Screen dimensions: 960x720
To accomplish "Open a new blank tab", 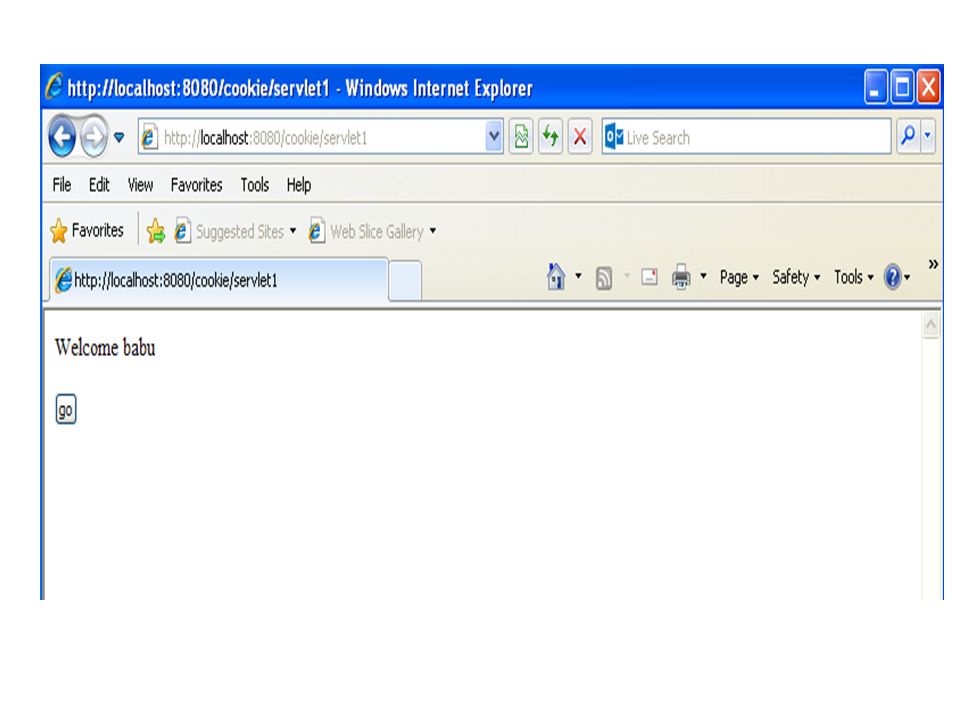I will click(405, 281).
